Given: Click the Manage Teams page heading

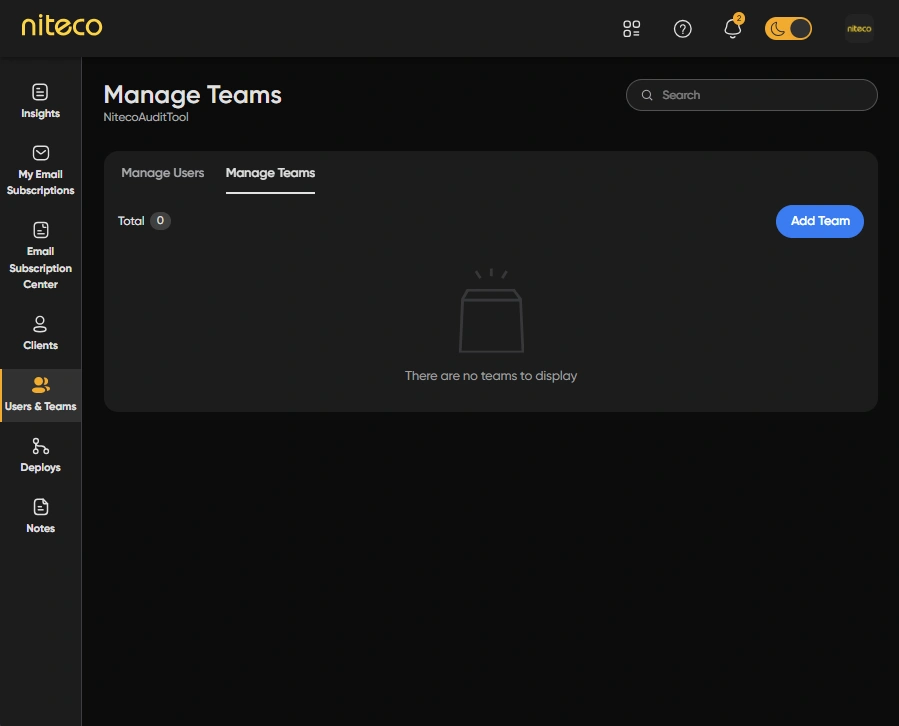Looking at the screenshot, I should [193, 95].
